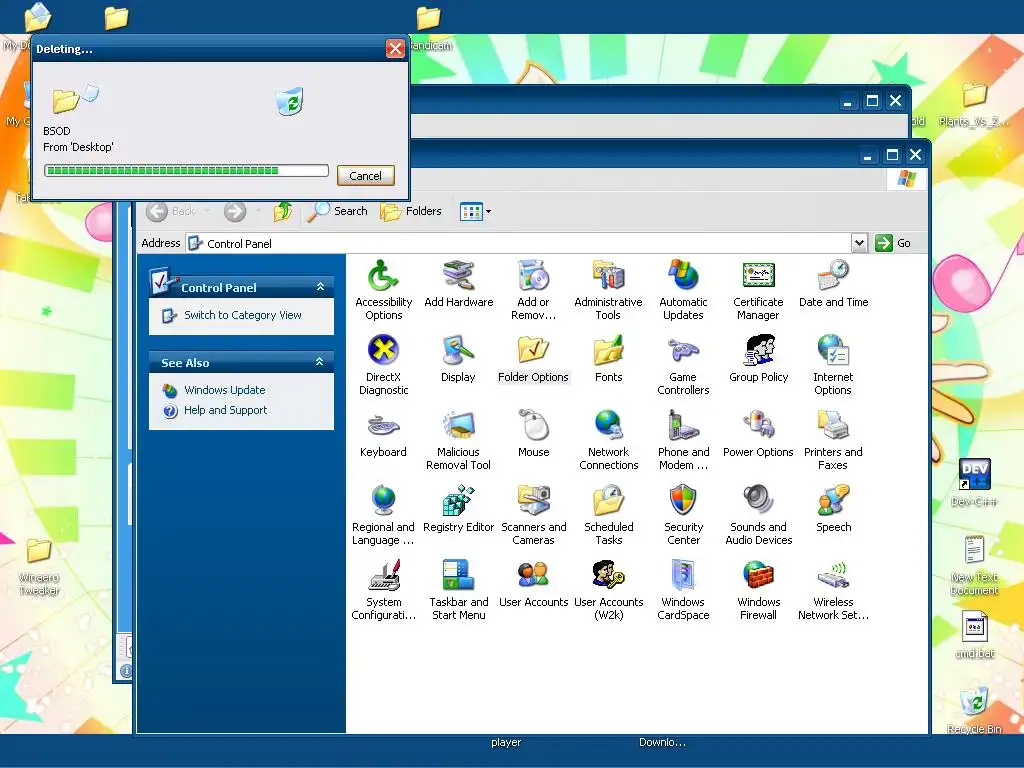Select Dev-C++ desktop shortcut
Image resolution: width=1024 pixels, height=768 pixels.
coord(974,483)
